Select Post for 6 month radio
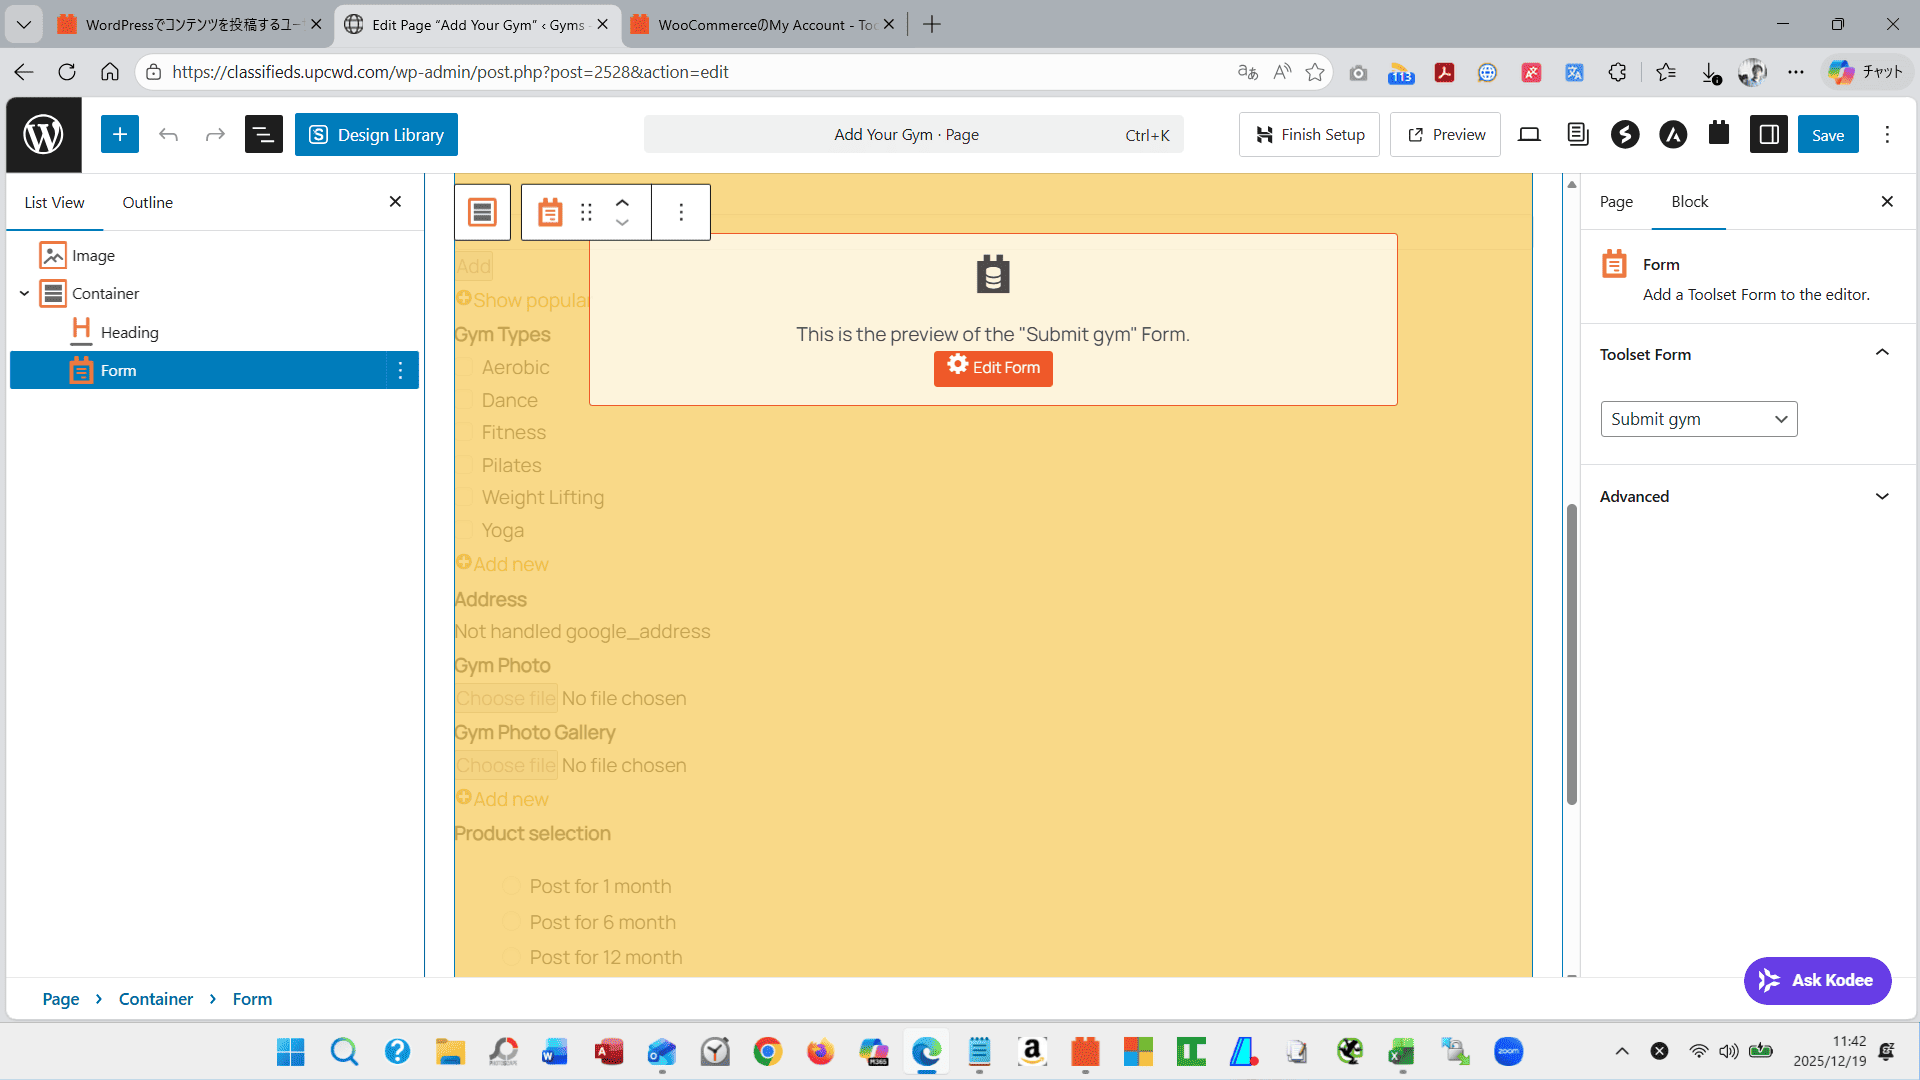The width and height of the screenshot is (1920, 1080). pyautogui.click(x=511, y=923)
